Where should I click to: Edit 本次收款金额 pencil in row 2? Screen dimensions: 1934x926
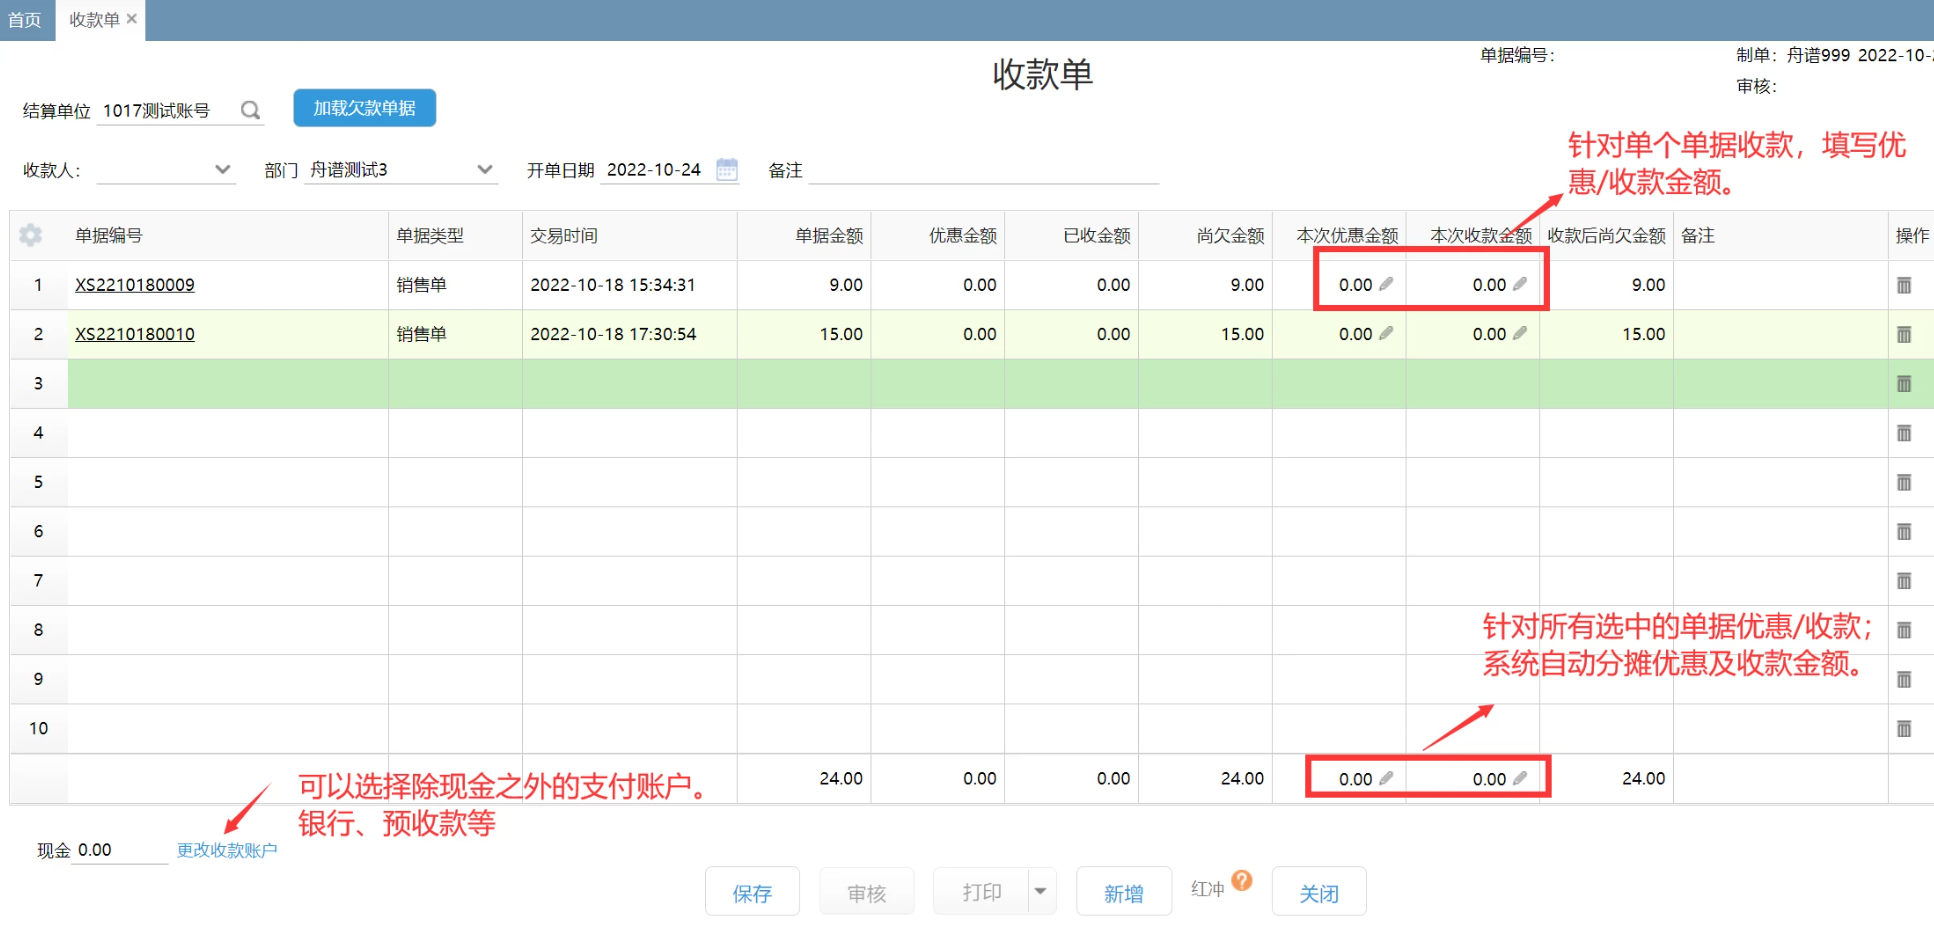1520,333
